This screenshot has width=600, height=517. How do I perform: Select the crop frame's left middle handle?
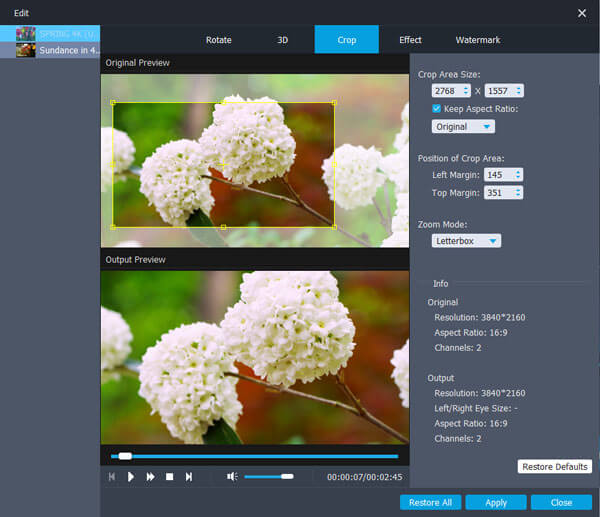(x=112, y=165)
